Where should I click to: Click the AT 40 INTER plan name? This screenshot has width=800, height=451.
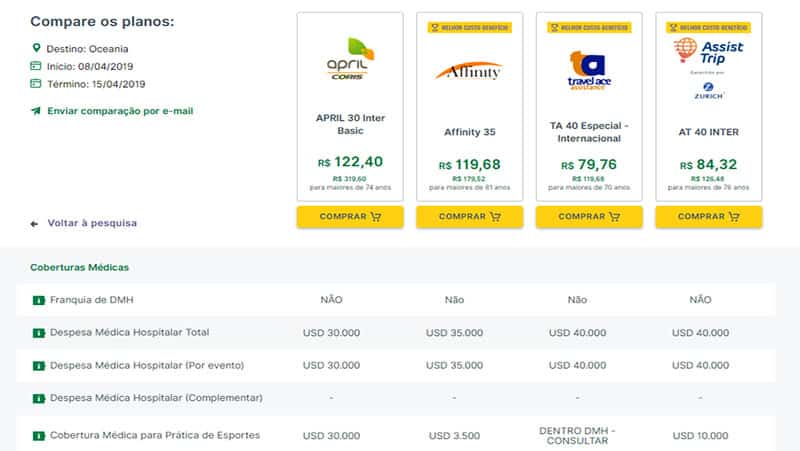click(x=708, y=132)
